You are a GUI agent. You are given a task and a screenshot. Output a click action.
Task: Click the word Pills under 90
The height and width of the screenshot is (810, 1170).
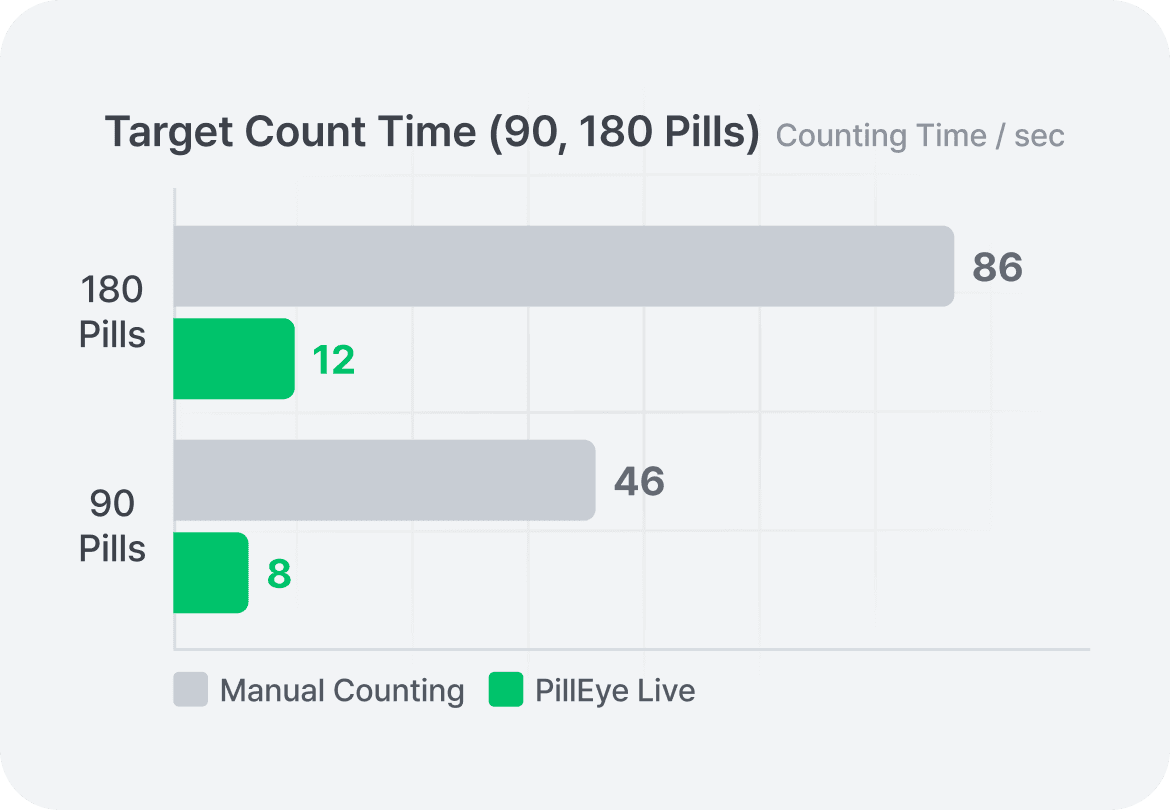[x=112, y=549]
